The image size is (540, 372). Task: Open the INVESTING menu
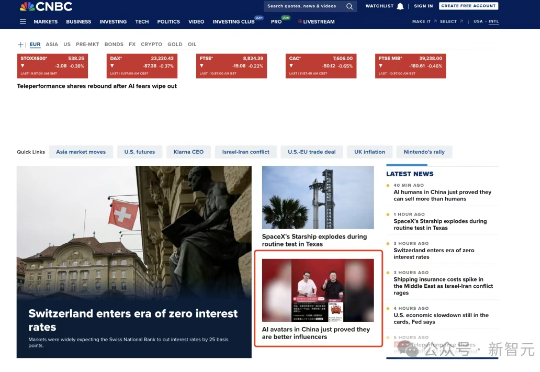click(113, 22)
